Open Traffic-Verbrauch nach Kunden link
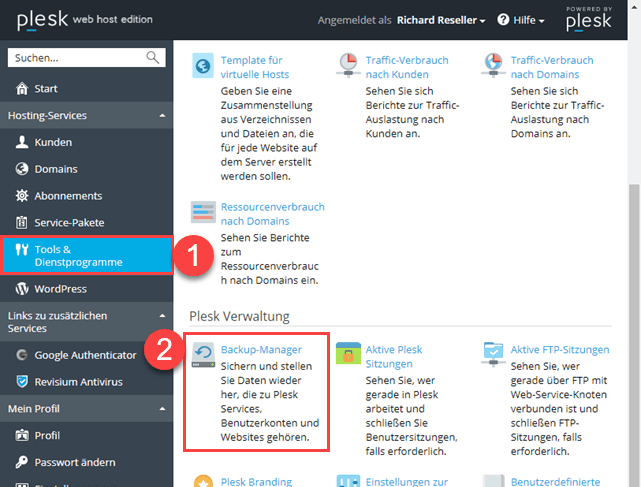 click(x=407, y=67)
